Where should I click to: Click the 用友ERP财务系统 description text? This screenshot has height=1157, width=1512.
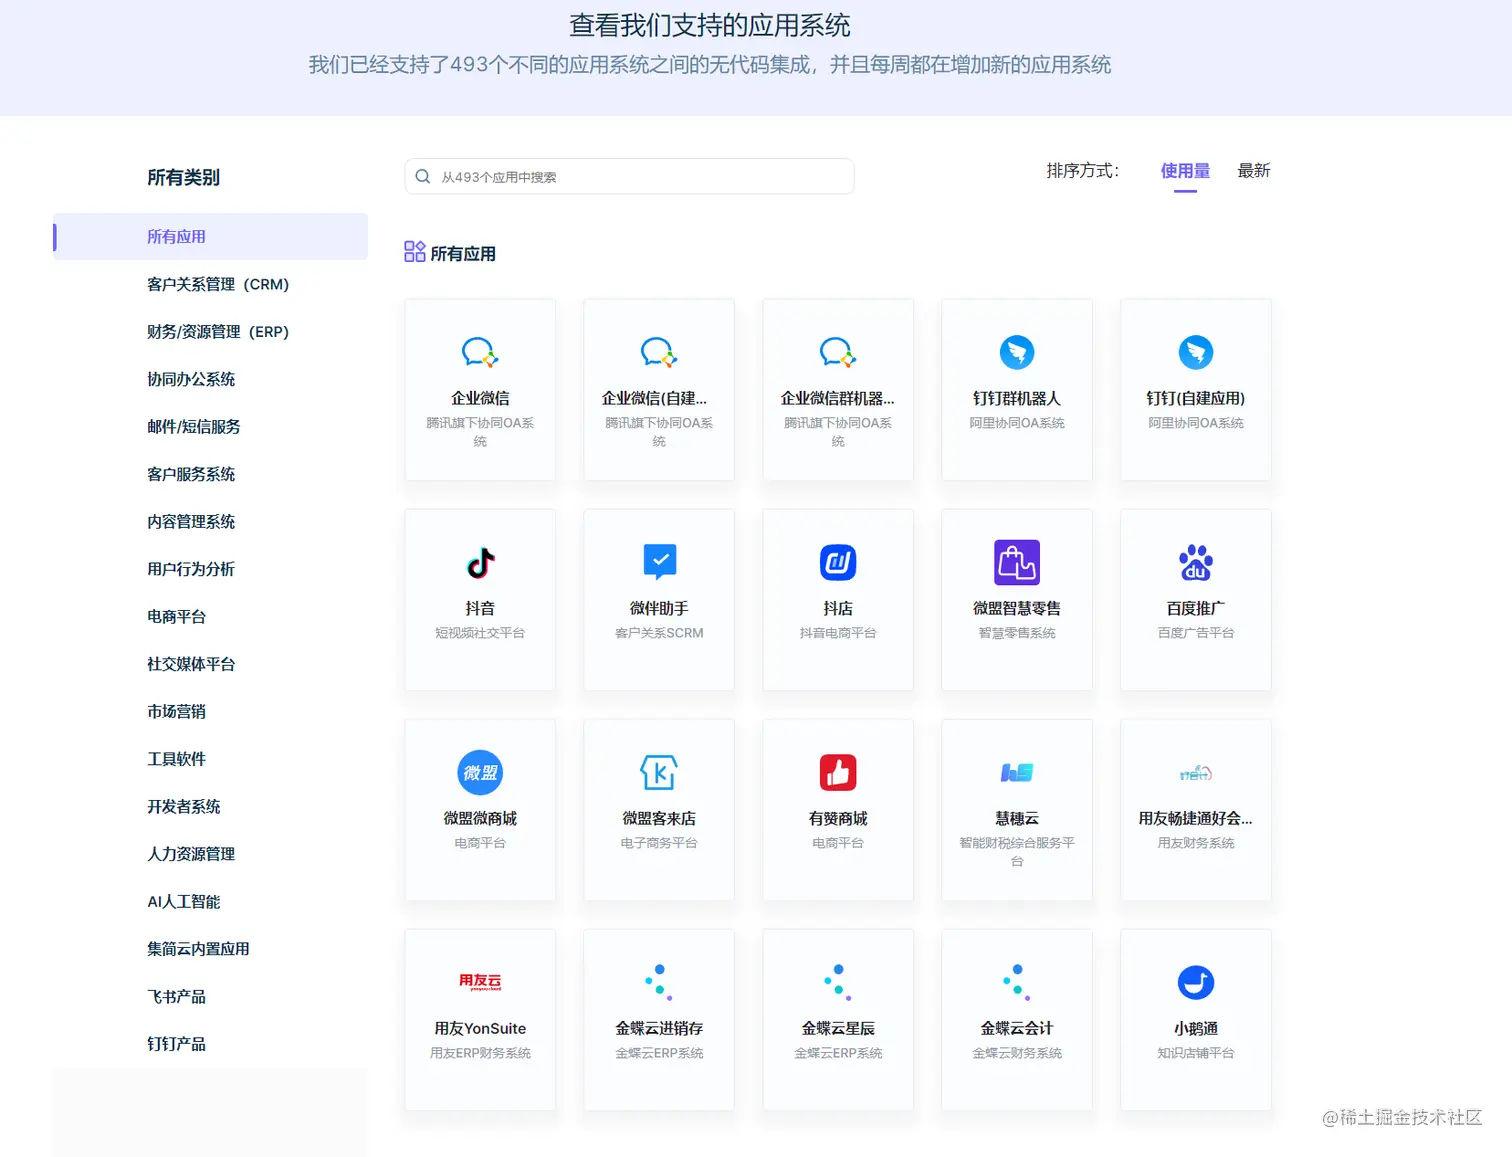click(x=480, y=1053)
